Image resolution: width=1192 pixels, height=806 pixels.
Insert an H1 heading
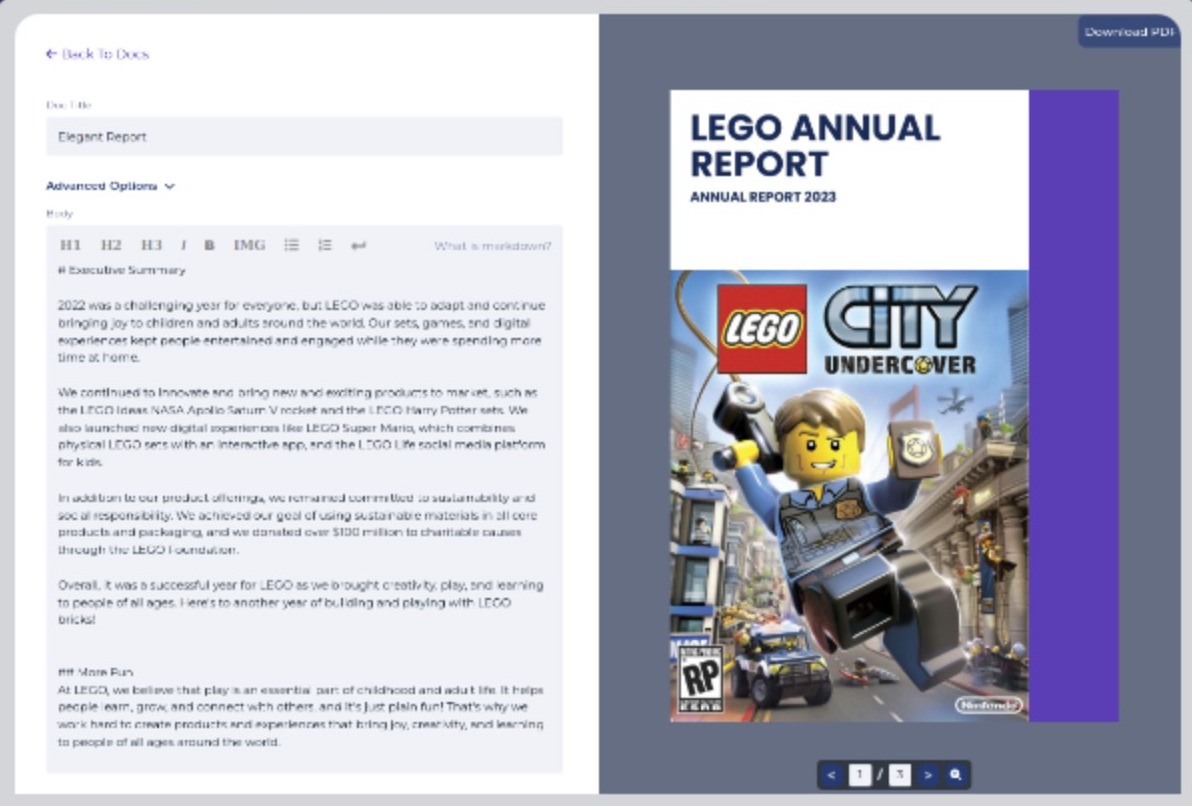point(70,245)
